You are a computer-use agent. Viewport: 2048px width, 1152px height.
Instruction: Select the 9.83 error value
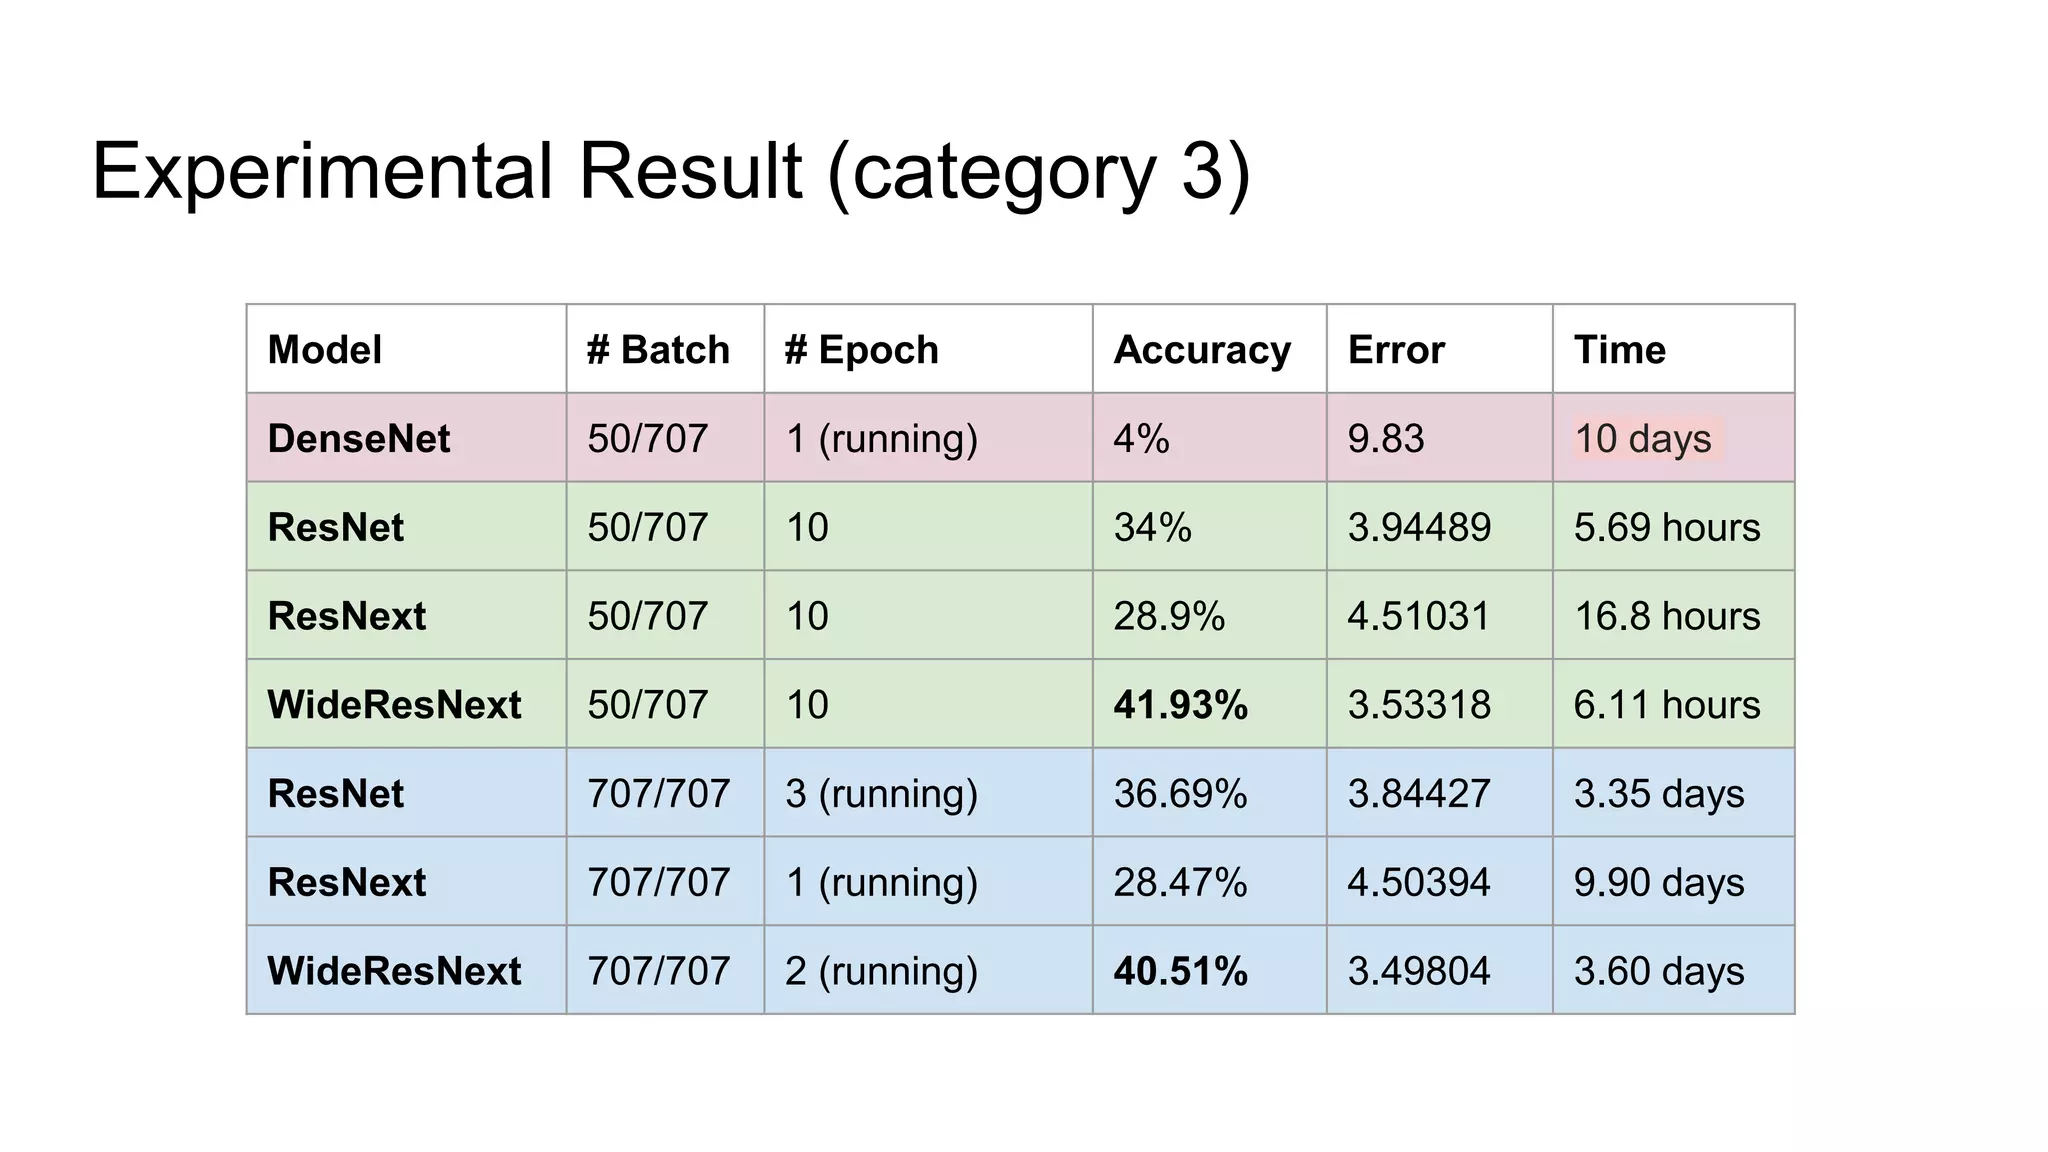click(x=1386, y=439)
